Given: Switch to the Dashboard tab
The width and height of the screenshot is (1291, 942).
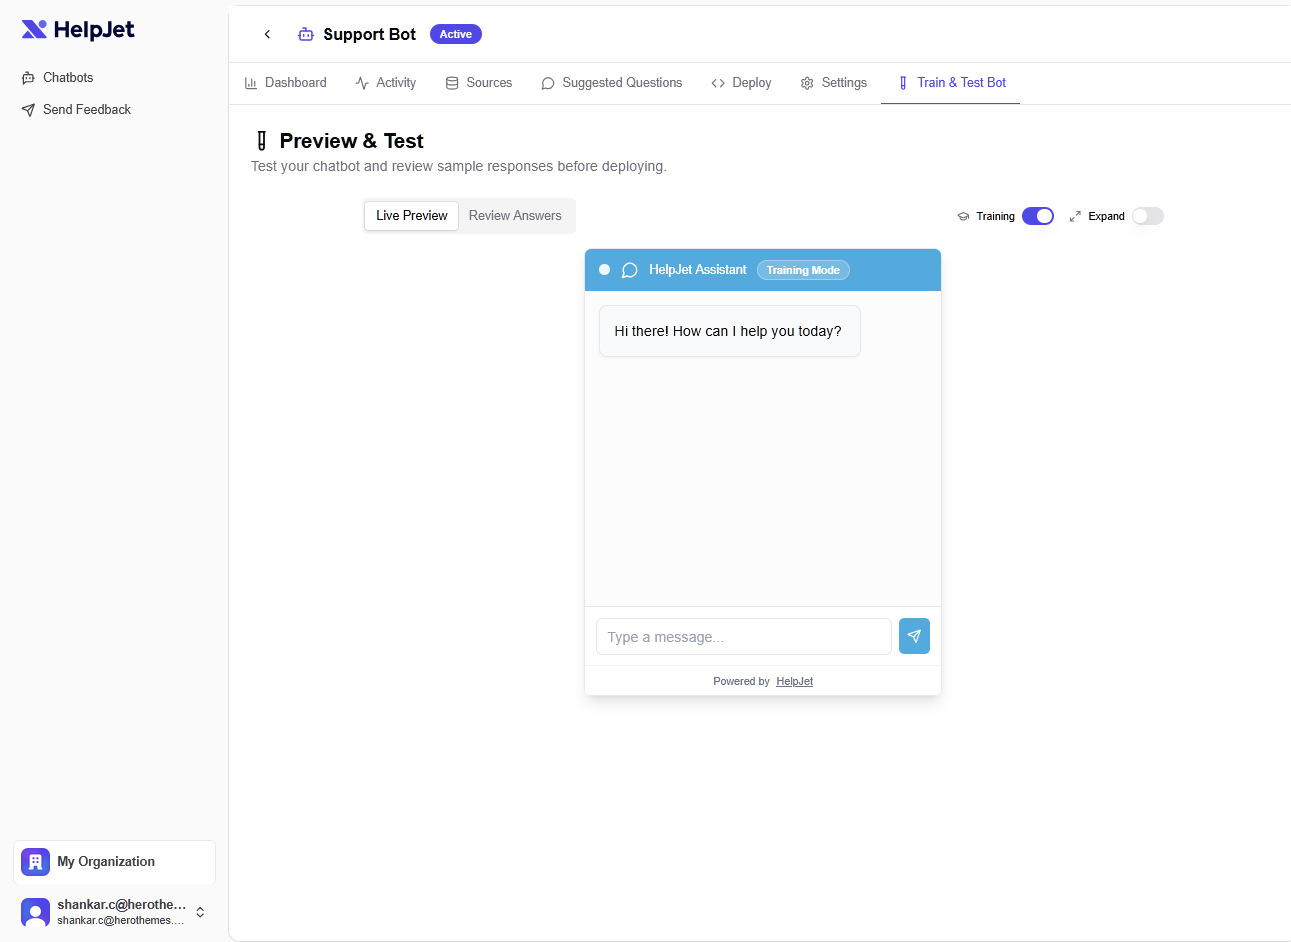Looking at the screenshot, I should click(286, 83).
